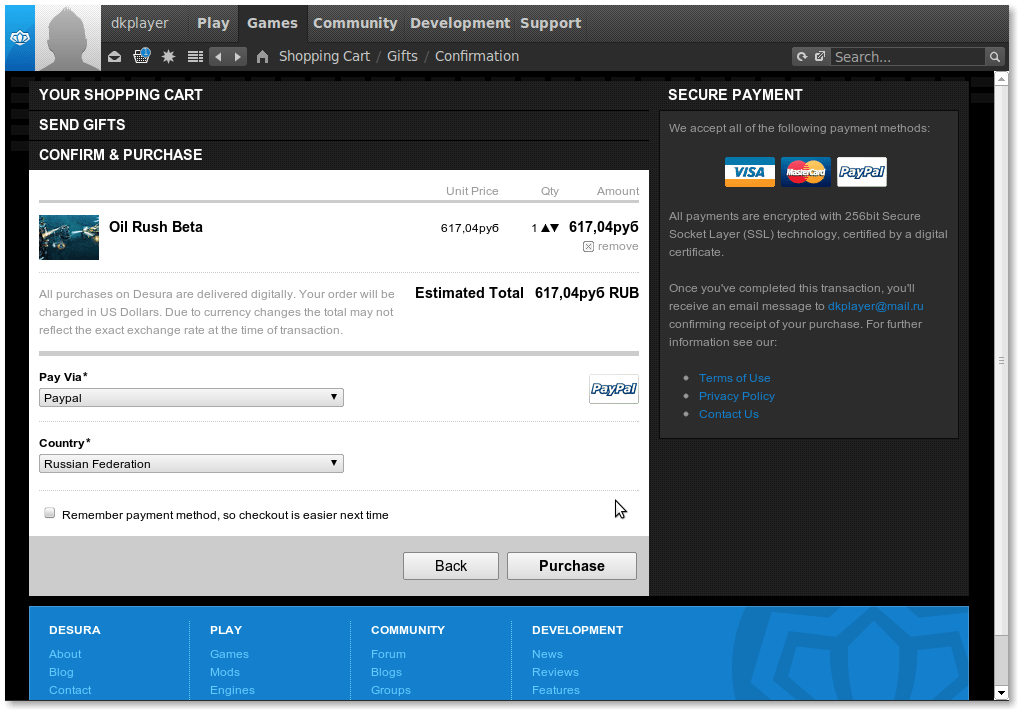Switch to the Community tab

tap(355, 23)
